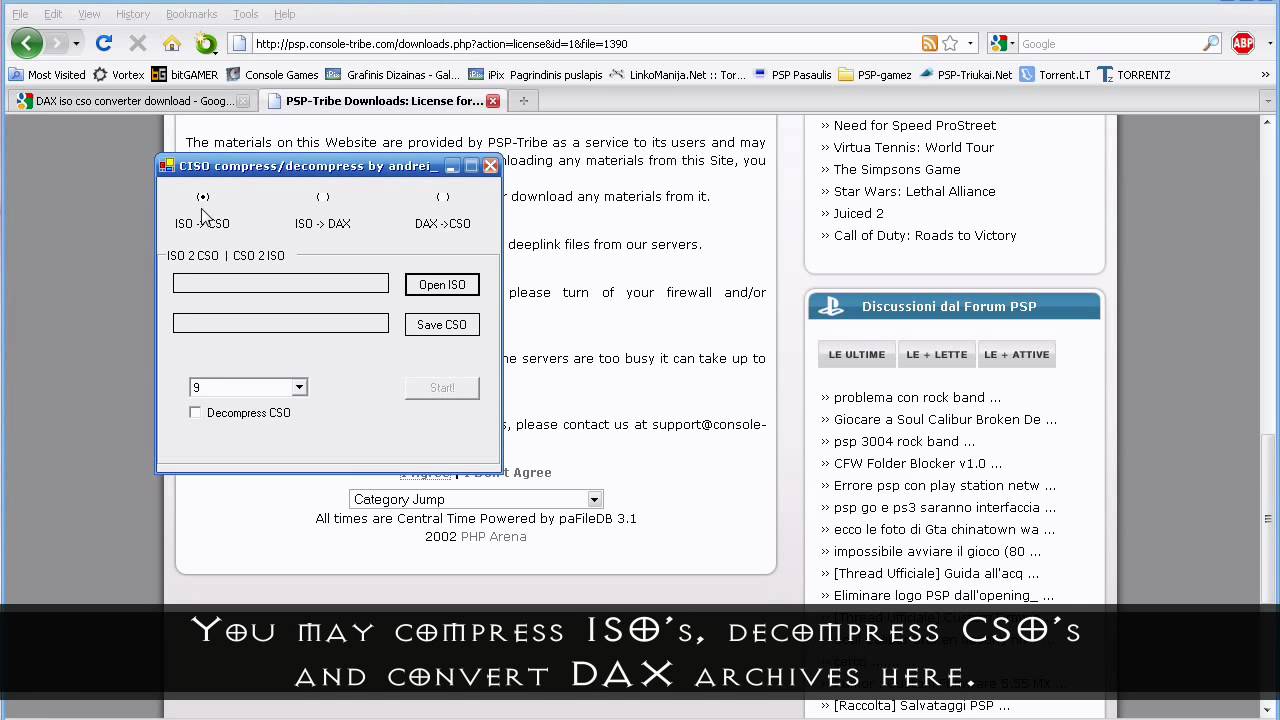Open the Help menu
Viewport: 1280px width, 720px height.
[285, 14]
